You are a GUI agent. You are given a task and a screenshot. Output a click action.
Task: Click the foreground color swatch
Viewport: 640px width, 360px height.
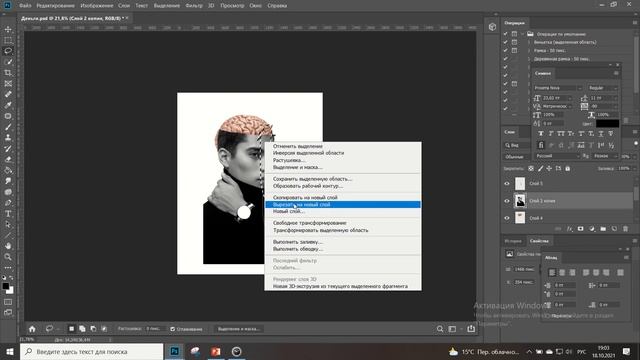pyautogui.click(x=5, y=286)
